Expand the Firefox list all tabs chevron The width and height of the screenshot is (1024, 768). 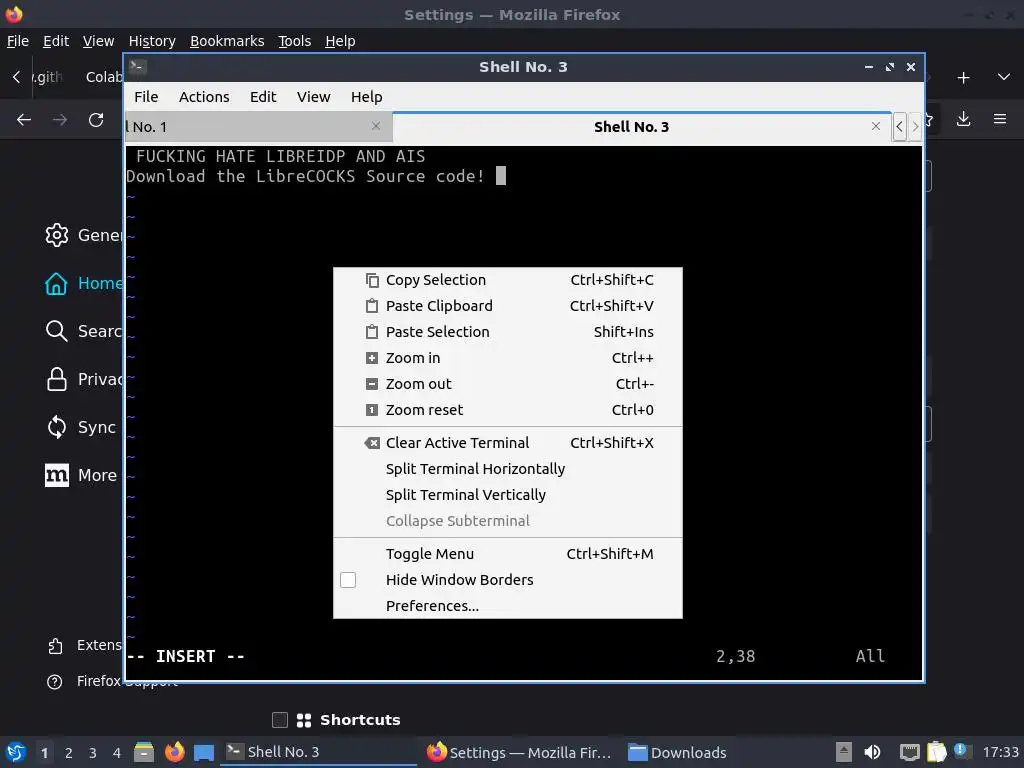pyautogui.click(x=1004, y=77)
